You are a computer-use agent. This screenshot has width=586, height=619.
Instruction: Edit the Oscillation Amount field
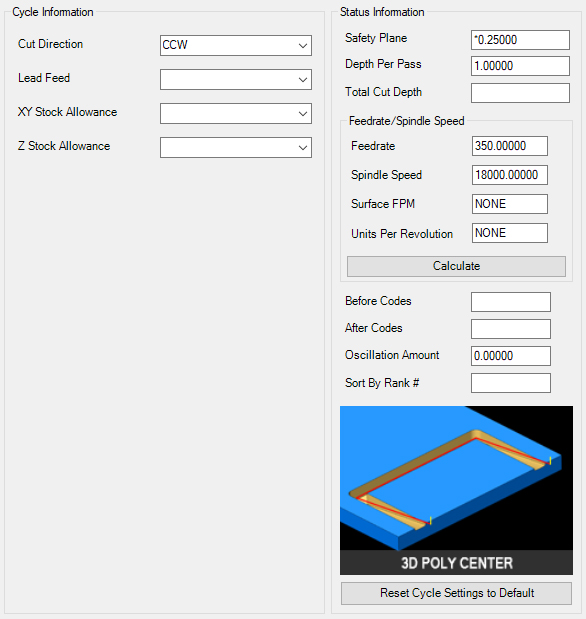[511, 356]
